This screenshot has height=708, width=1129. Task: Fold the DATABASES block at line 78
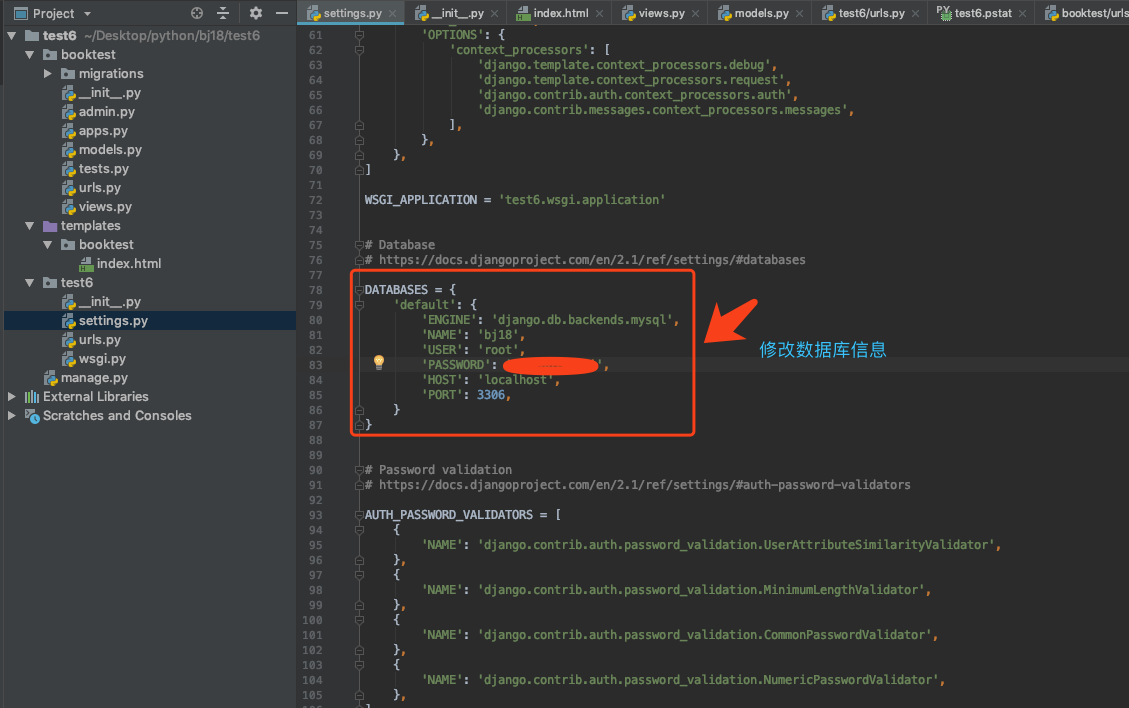(x=359, y=290)
